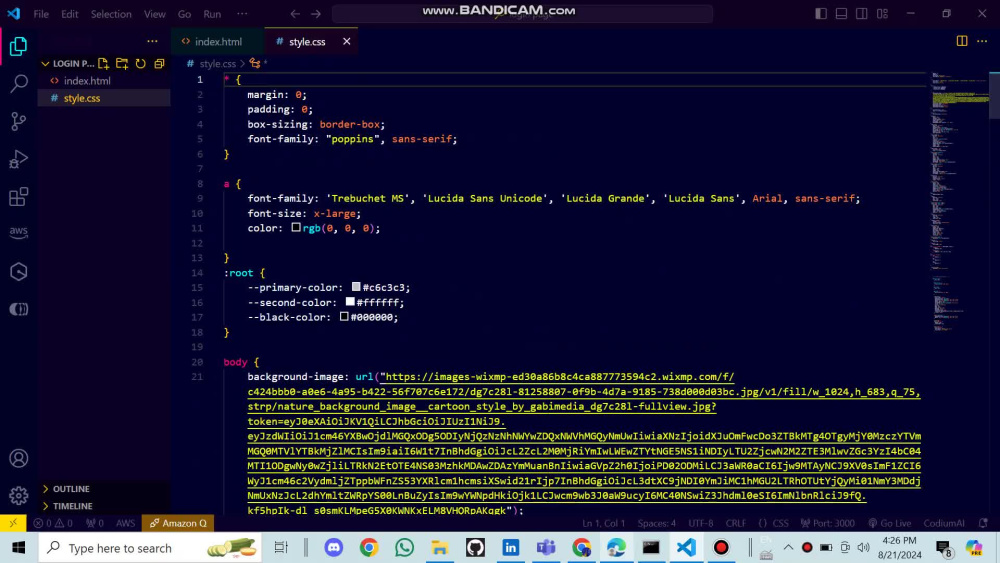Open color picker for rgb(0, 0, 0) swatch
This screenshot has height=563, width=1000.
click(296, 228)
